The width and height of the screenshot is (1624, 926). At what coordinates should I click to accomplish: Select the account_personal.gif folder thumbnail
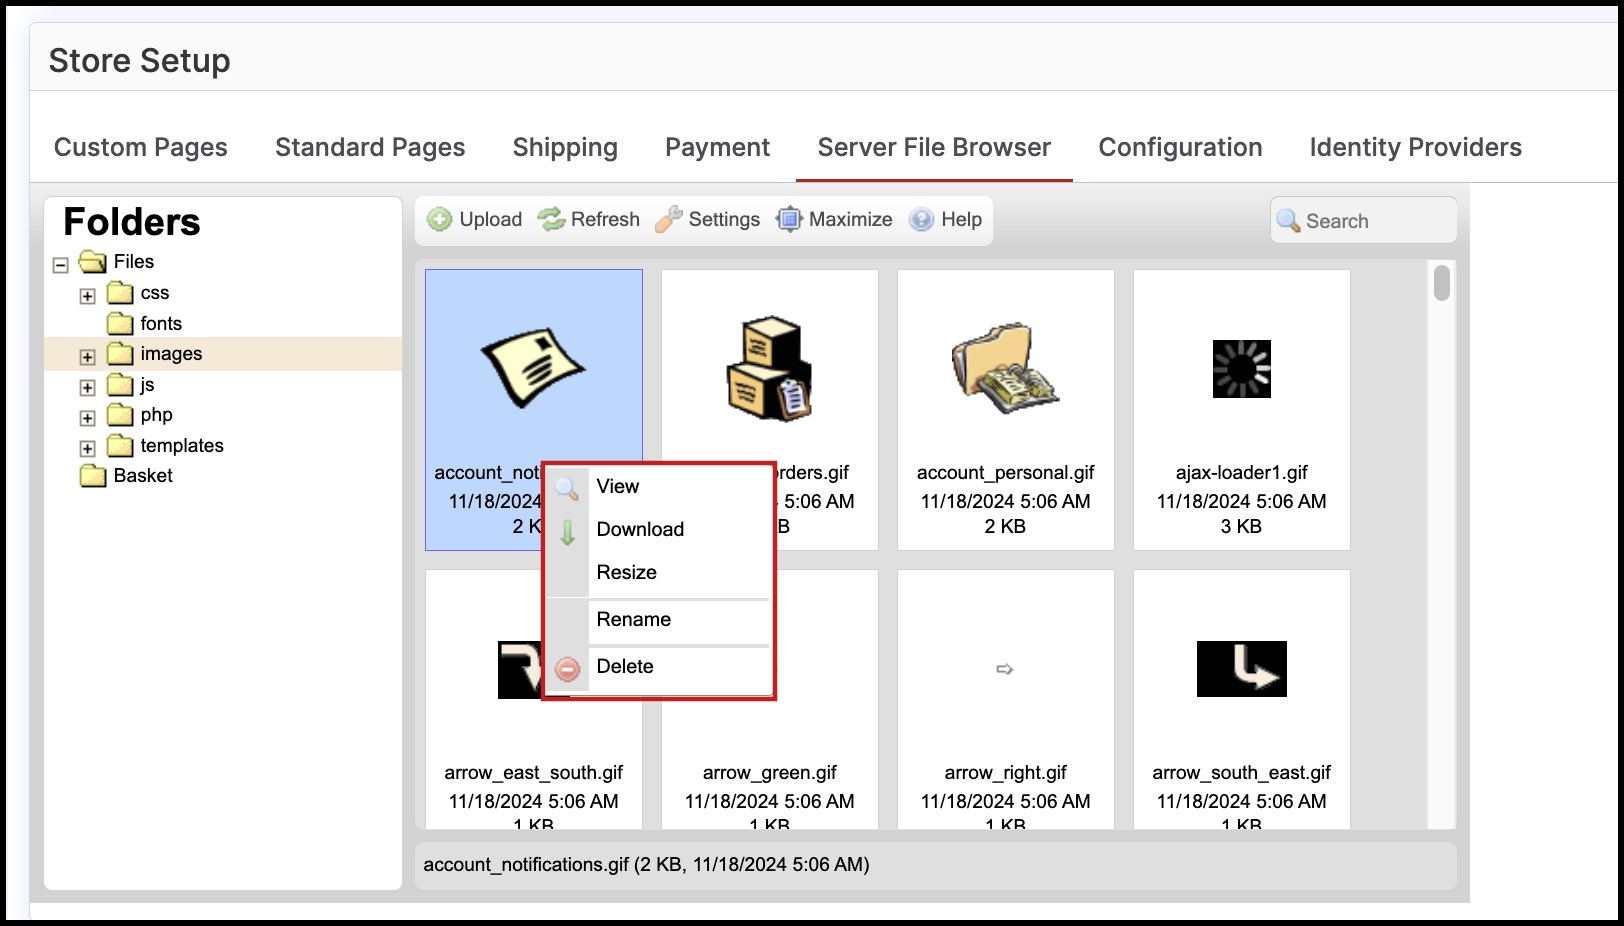click(1005, 368)
